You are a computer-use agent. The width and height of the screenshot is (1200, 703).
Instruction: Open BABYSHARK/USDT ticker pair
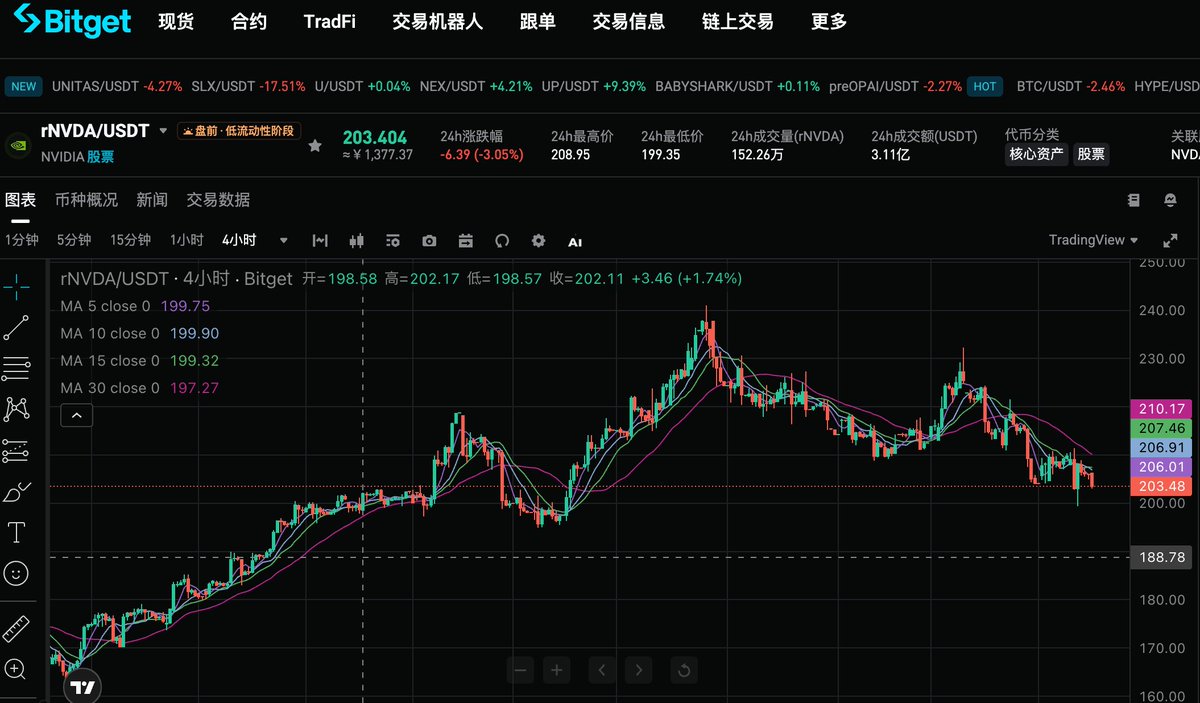tap(737, 86)
